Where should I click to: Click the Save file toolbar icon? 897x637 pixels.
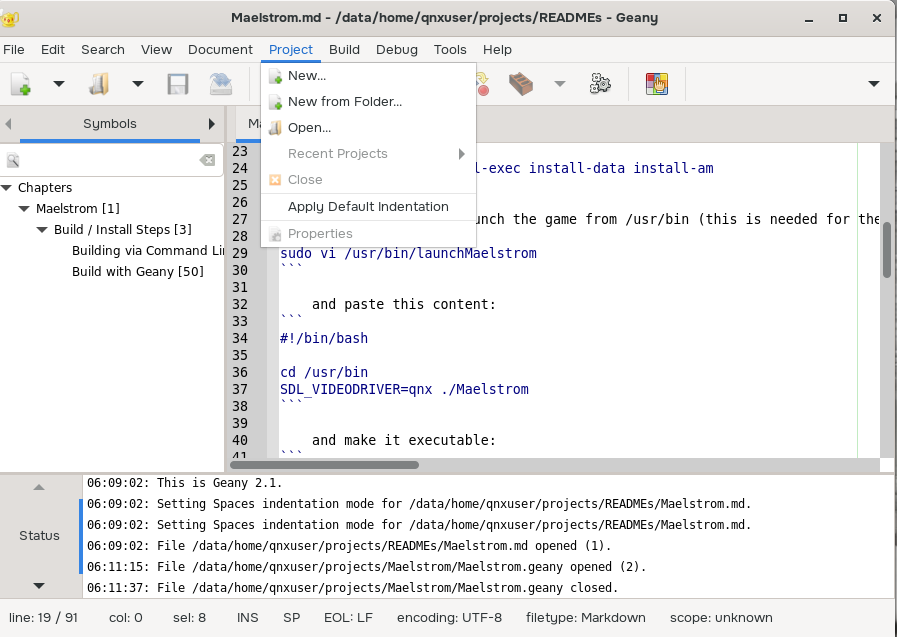pyautogui.click(x=178, y=84)
